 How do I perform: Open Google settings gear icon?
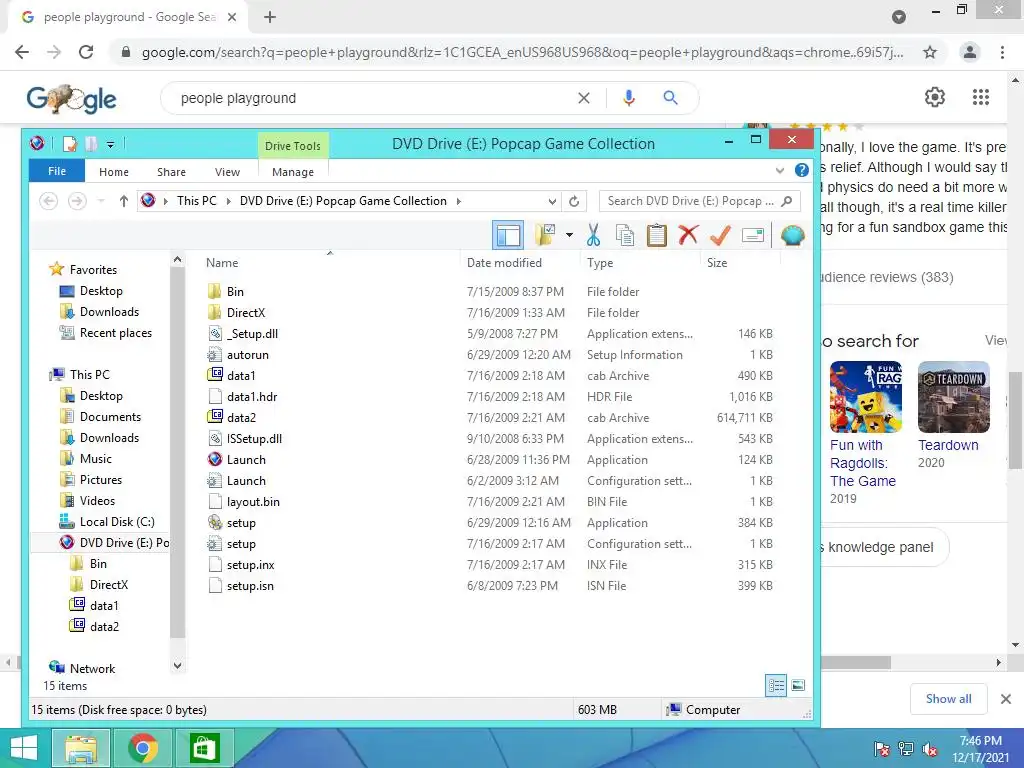(935, 97)
